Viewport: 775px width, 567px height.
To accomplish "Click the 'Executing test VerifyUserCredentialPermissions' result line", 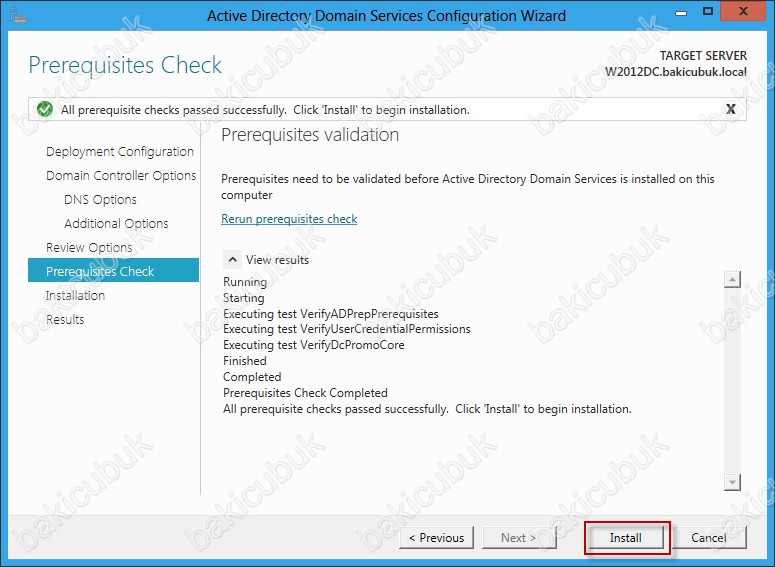I will coord(346,329).
